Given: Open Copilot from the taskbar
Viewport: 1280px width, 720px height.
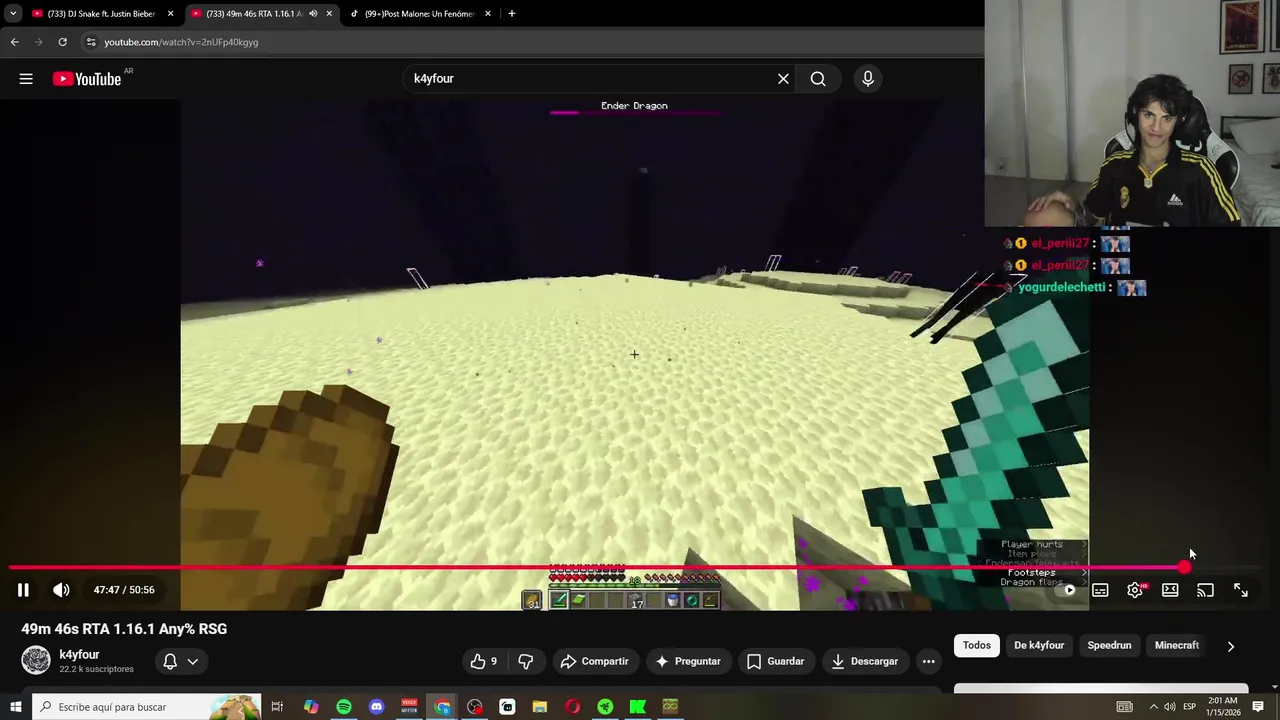Looking at the screenshot, I should pyautogui.click(x=311, y=707).
